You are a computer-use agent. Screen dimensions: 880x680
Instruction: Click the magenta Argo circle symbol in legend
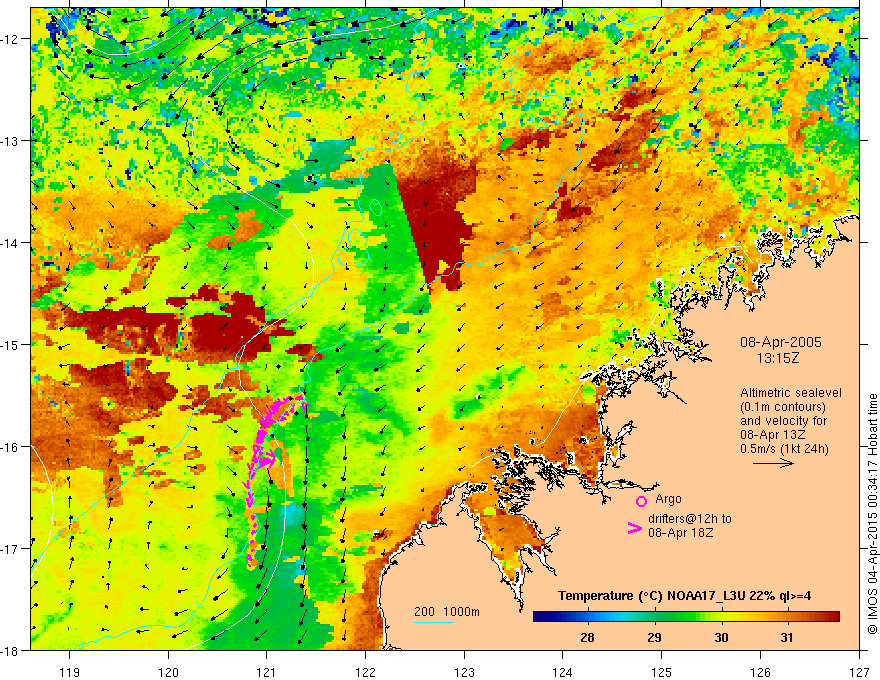pyautogui.click(x=641, y=501)
